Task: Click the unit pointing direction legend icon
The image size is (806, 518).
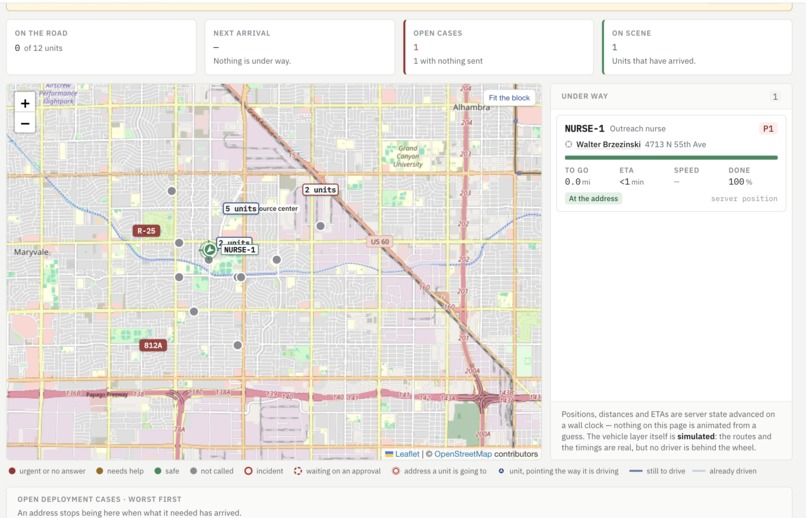Action: click(501, 471)
